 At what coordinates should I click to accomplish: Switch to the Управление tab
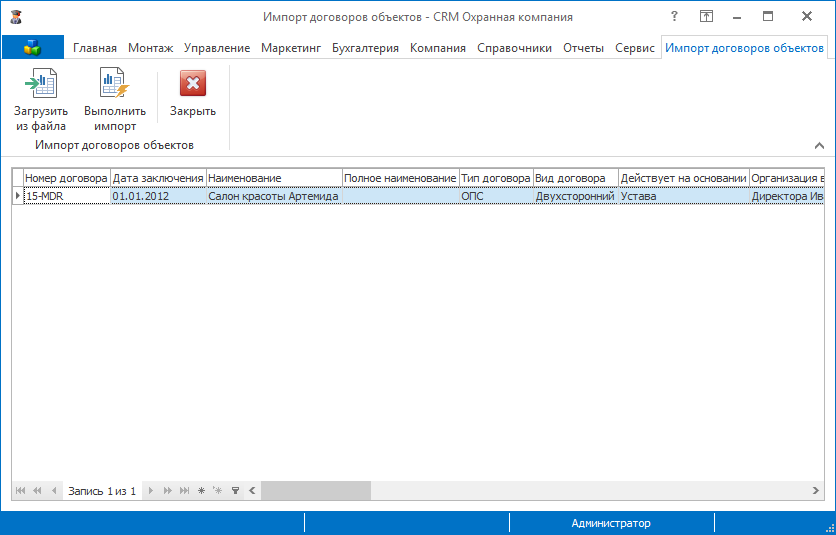click(x=217, y=48)
